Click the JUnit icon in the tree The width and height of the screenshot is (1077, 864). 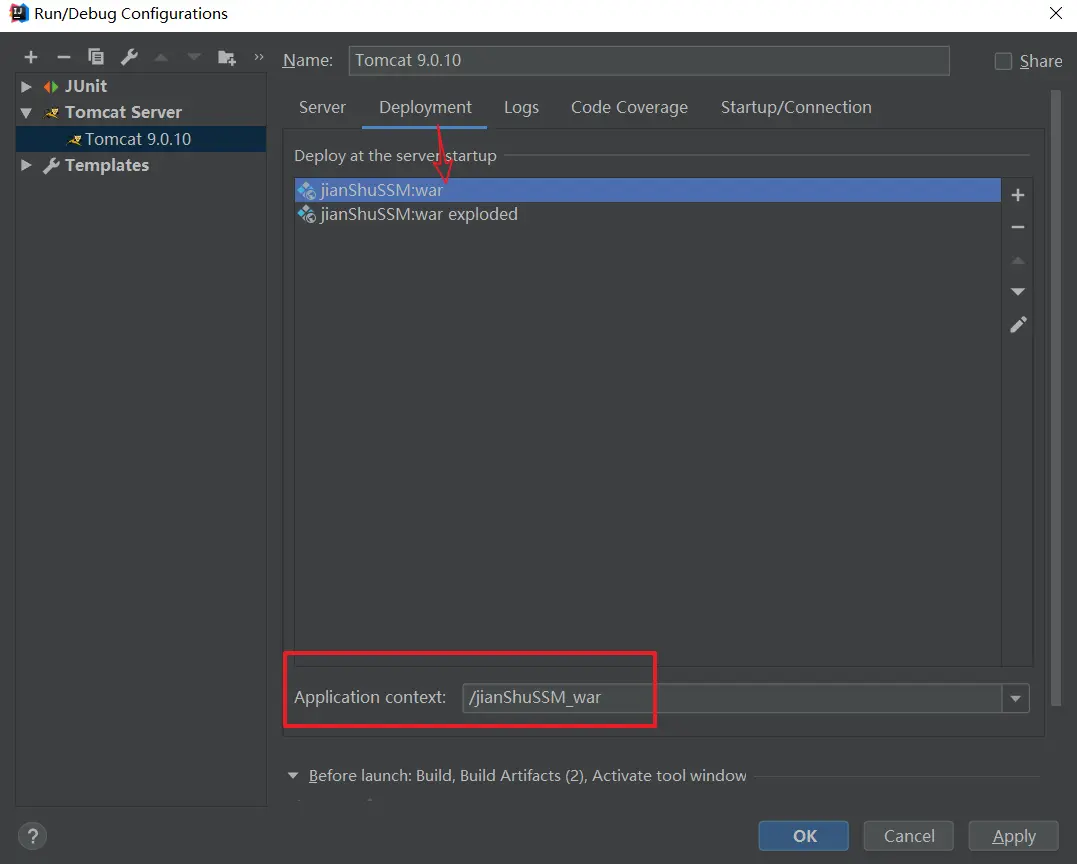click(x=51, y=87)
